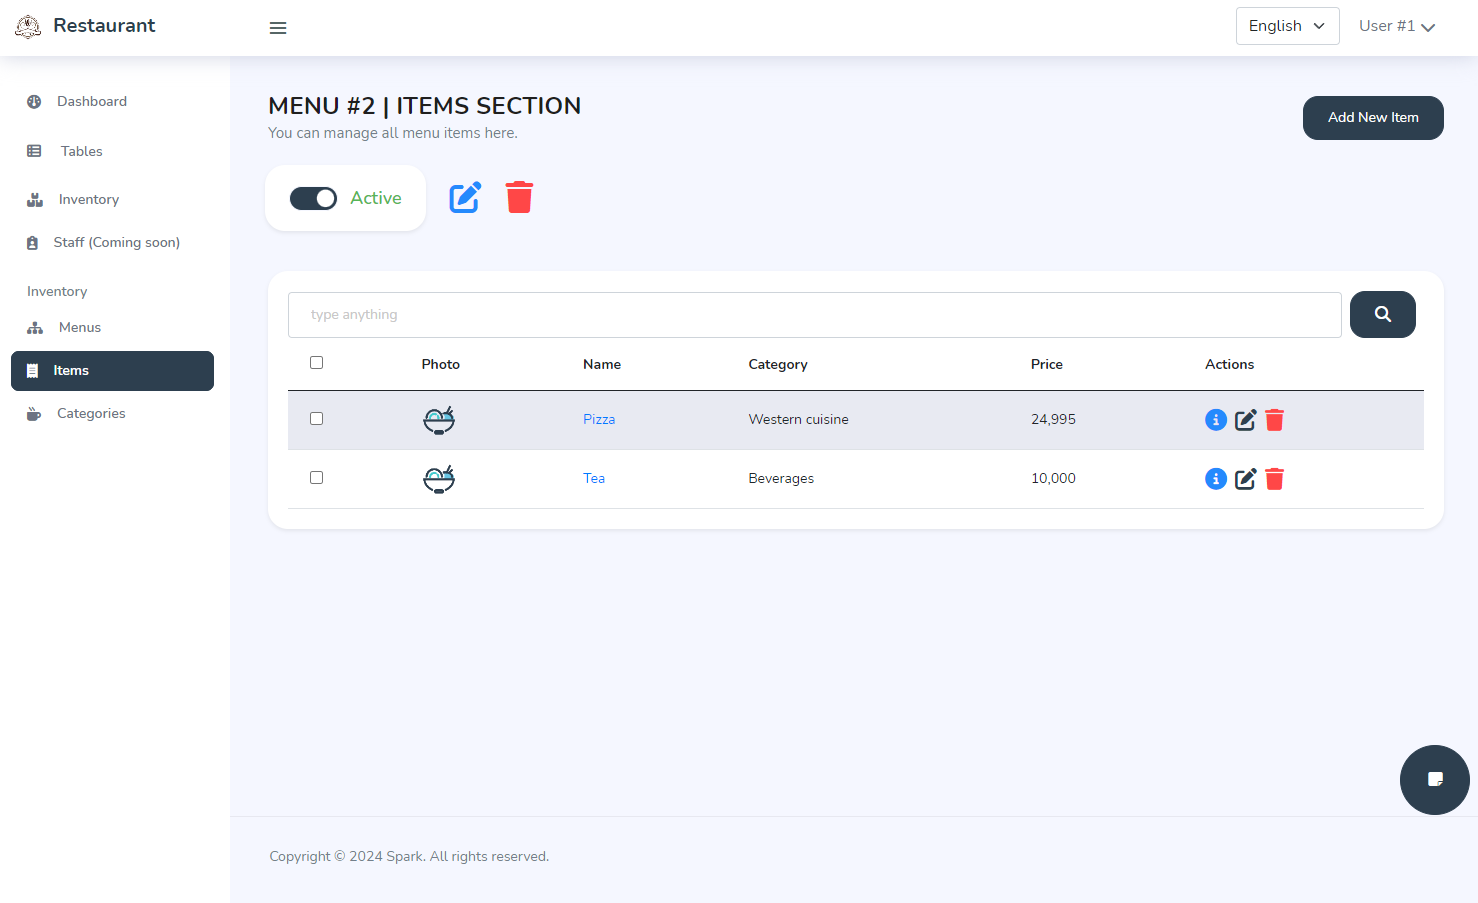1478x903 pixels.
Task: Open the English language dropdown
Action: click(1286, 26)
